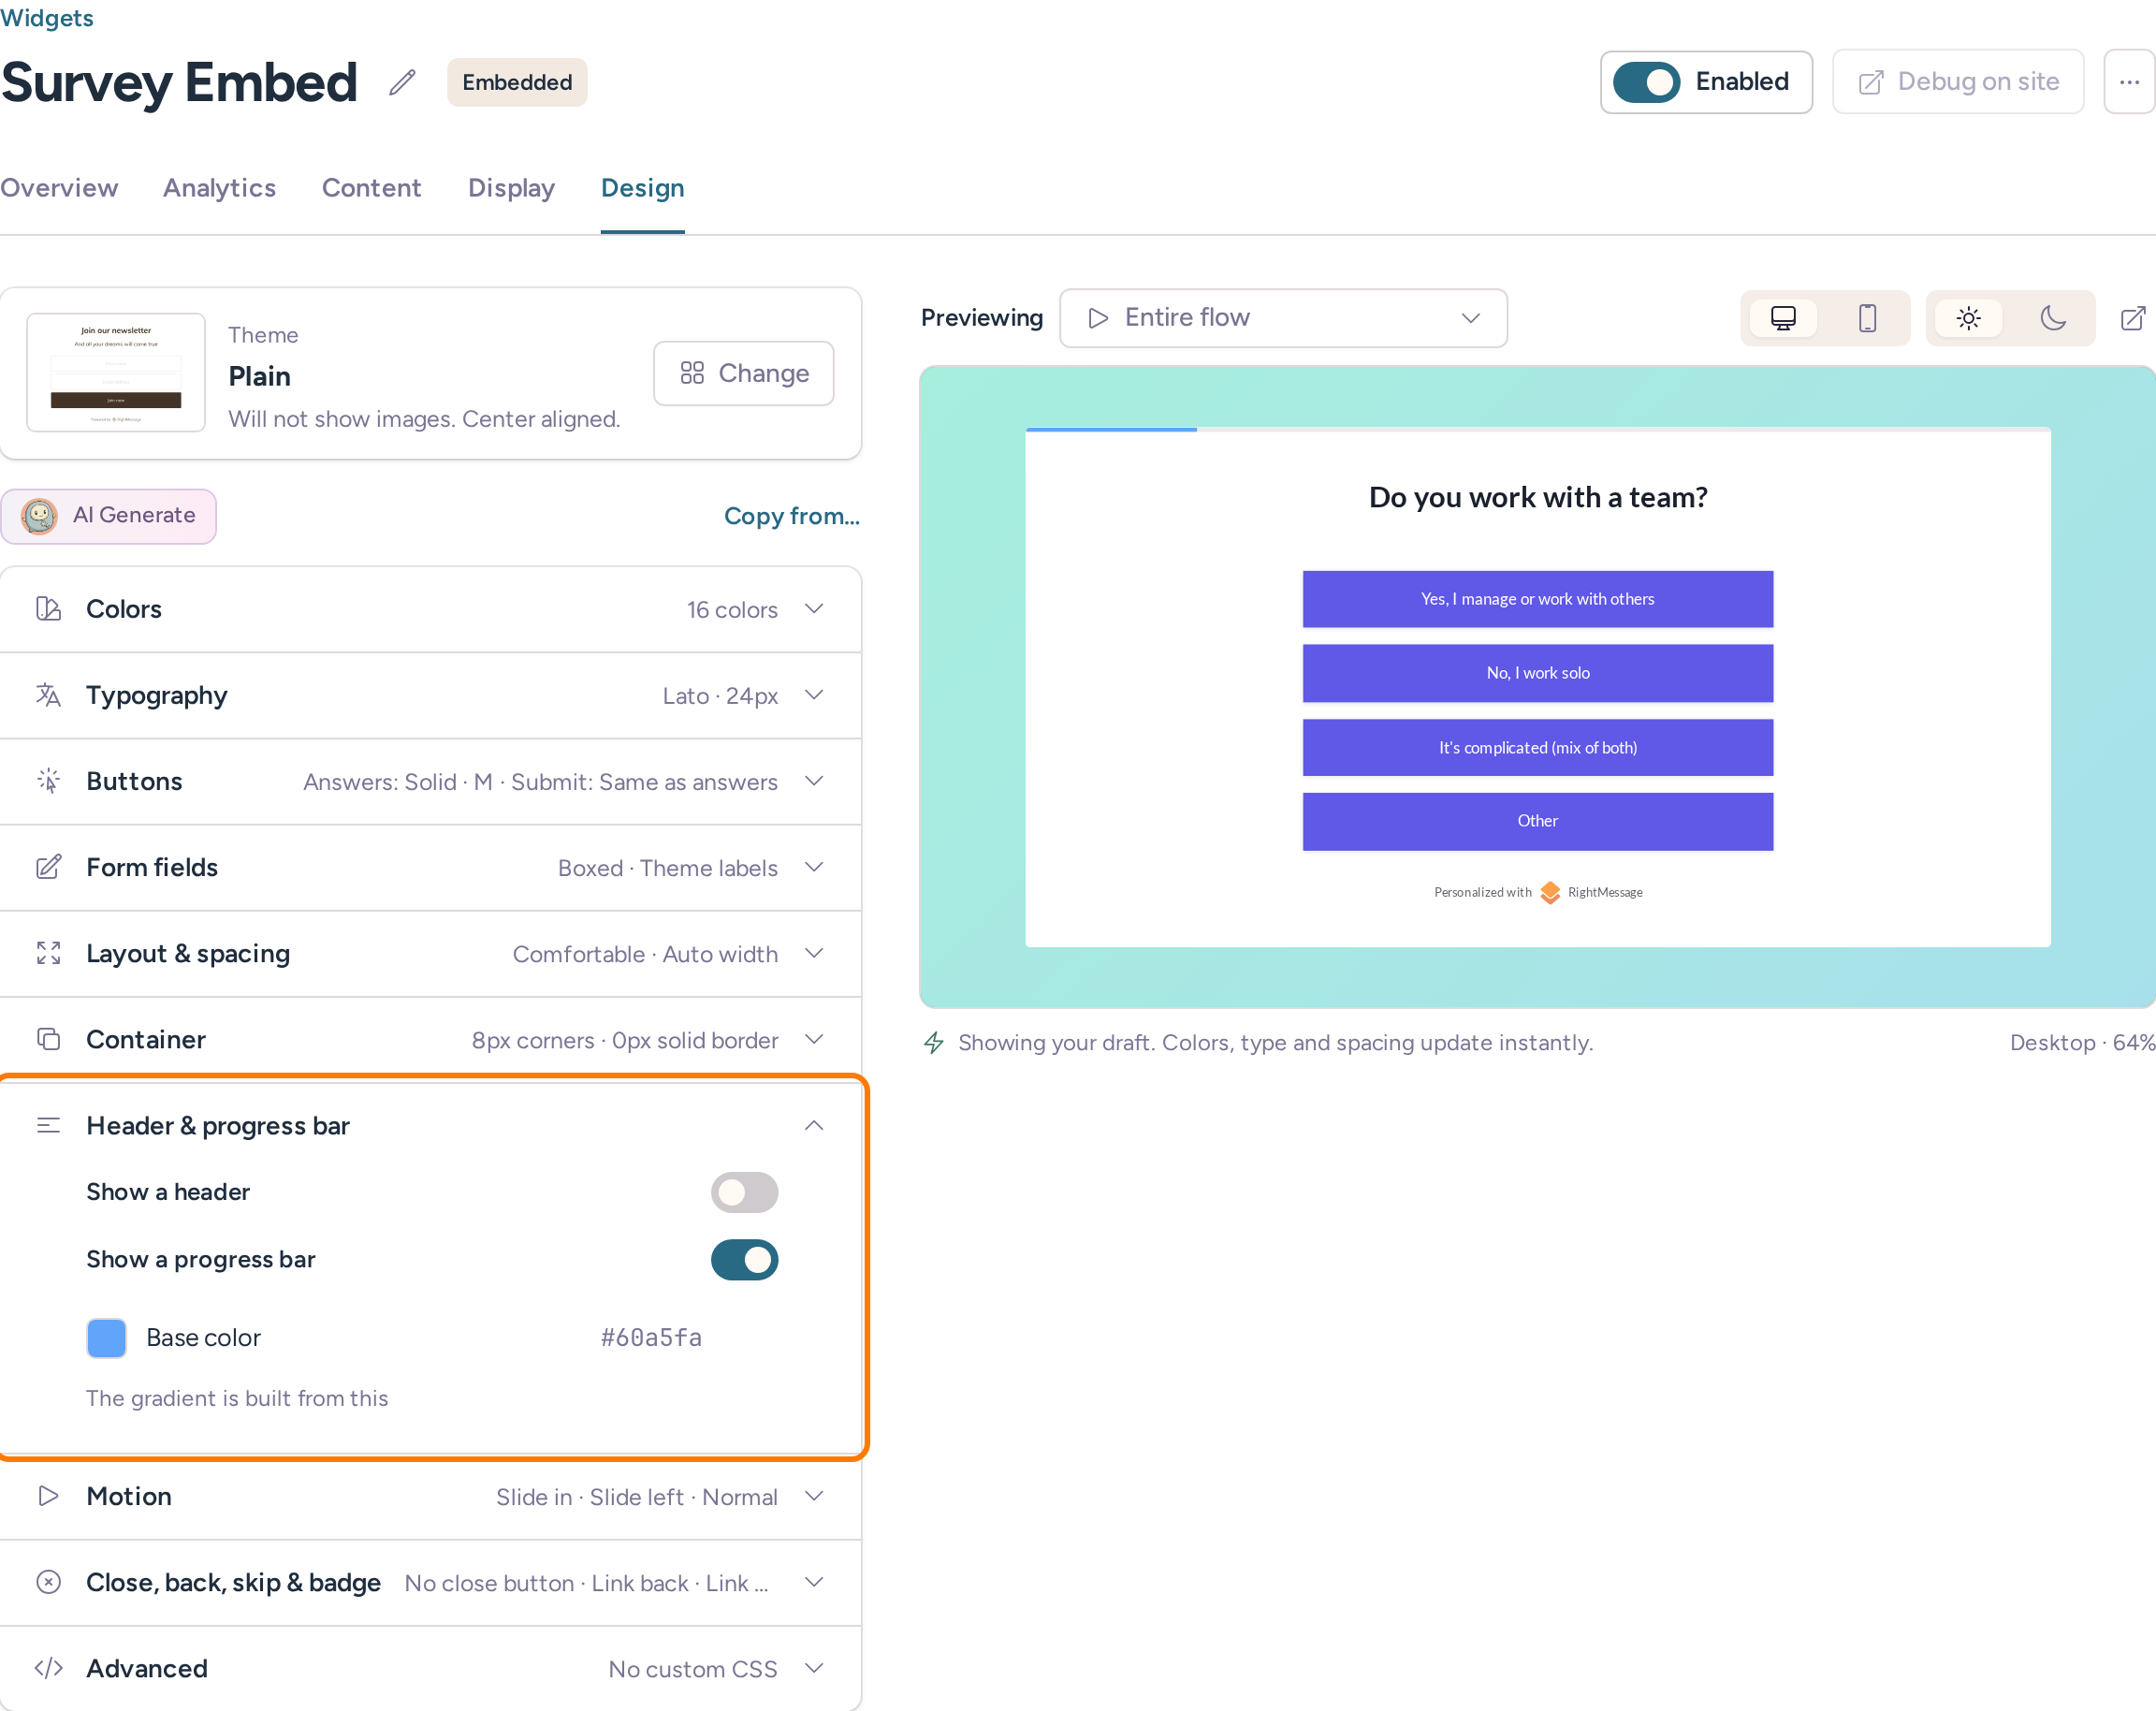The height and width of the screenshot is (1711, 2156).
Task: Switch to the Content tab
Action: pos(371,188)
